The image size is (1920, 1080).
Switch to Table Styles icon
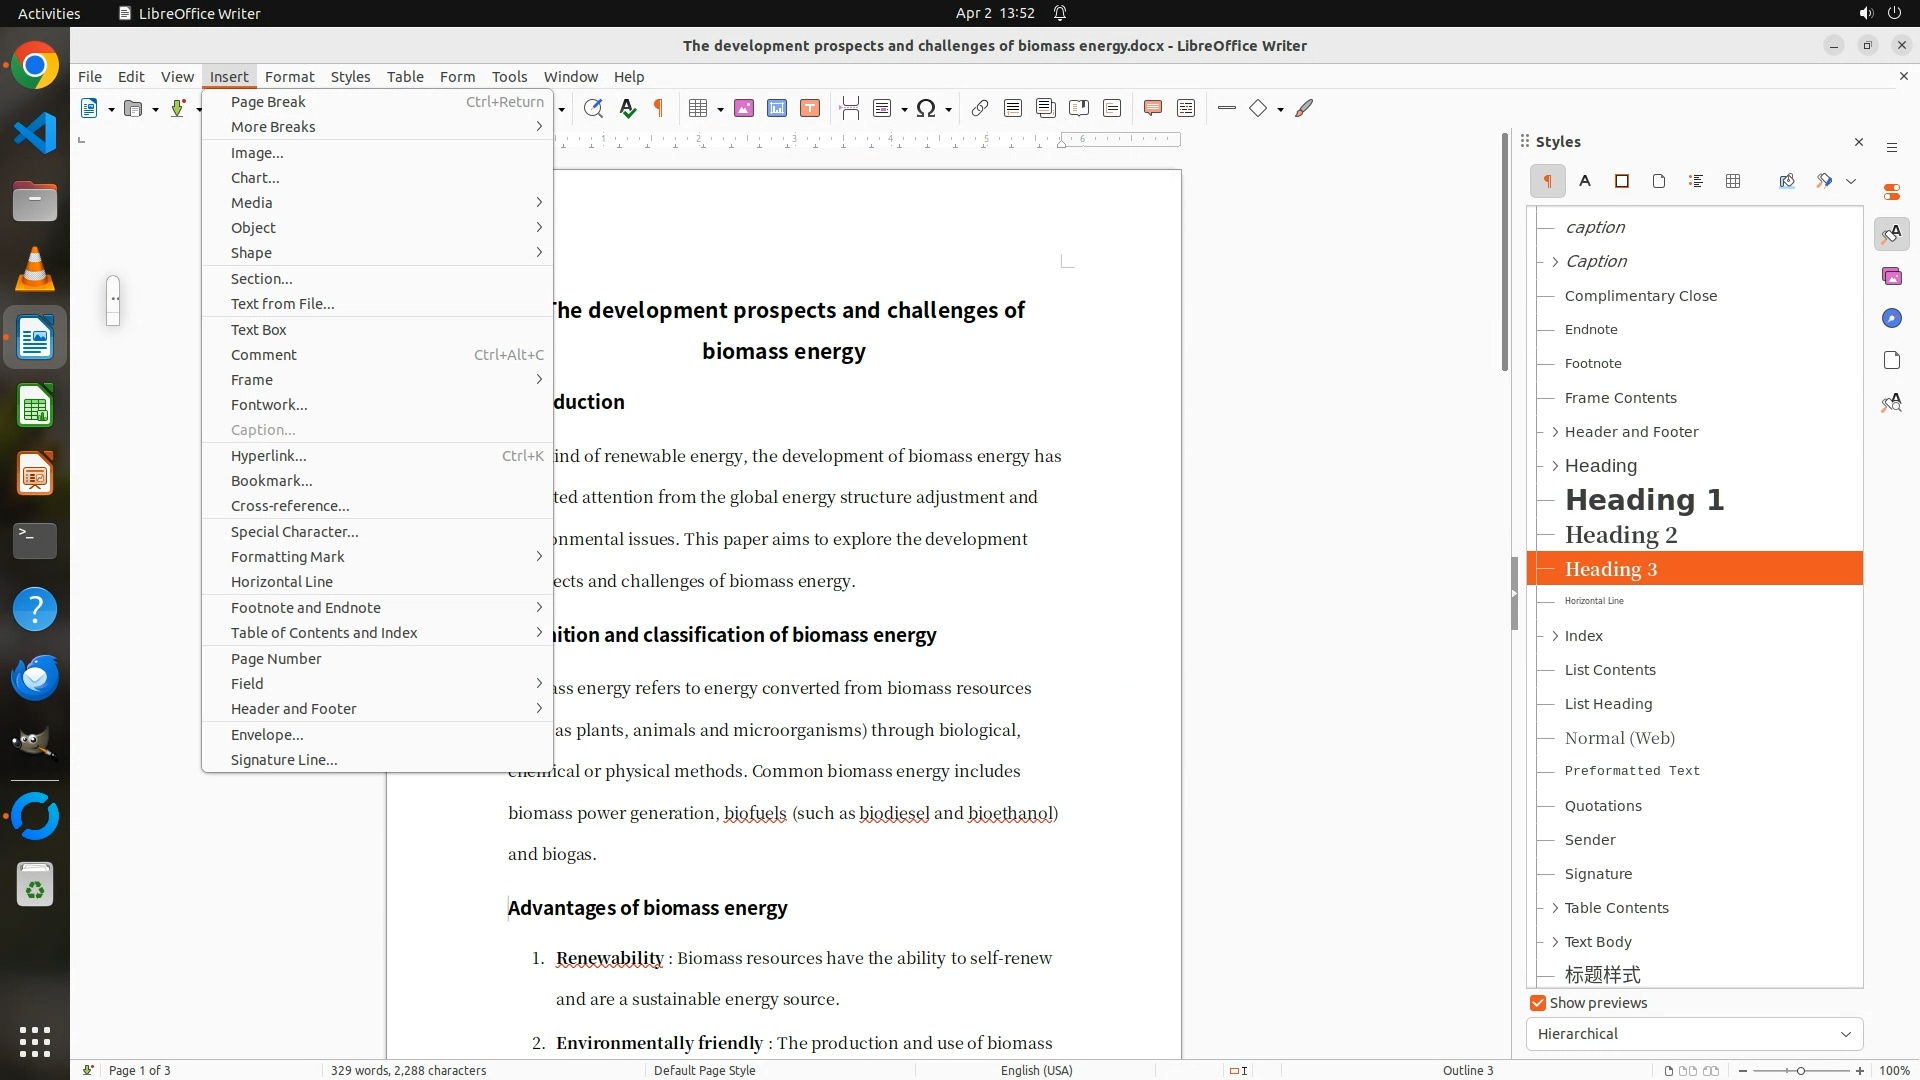1733,181
